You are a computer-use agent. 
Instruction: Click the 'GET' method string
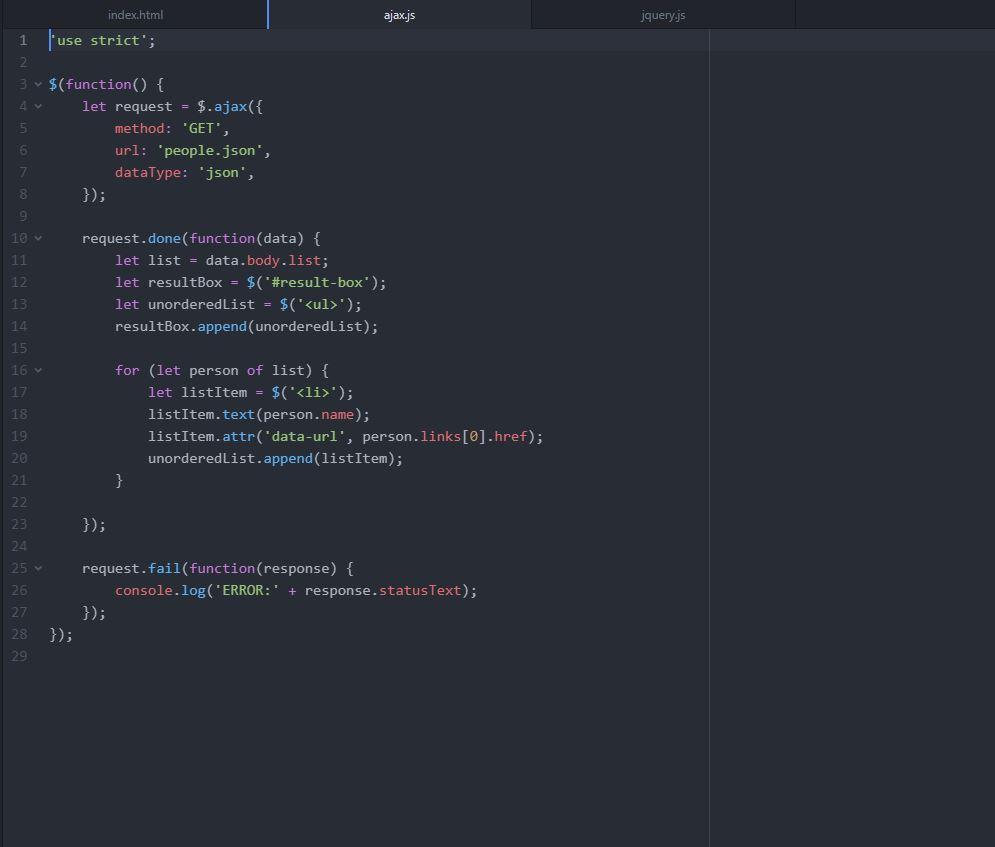(201, 129)
